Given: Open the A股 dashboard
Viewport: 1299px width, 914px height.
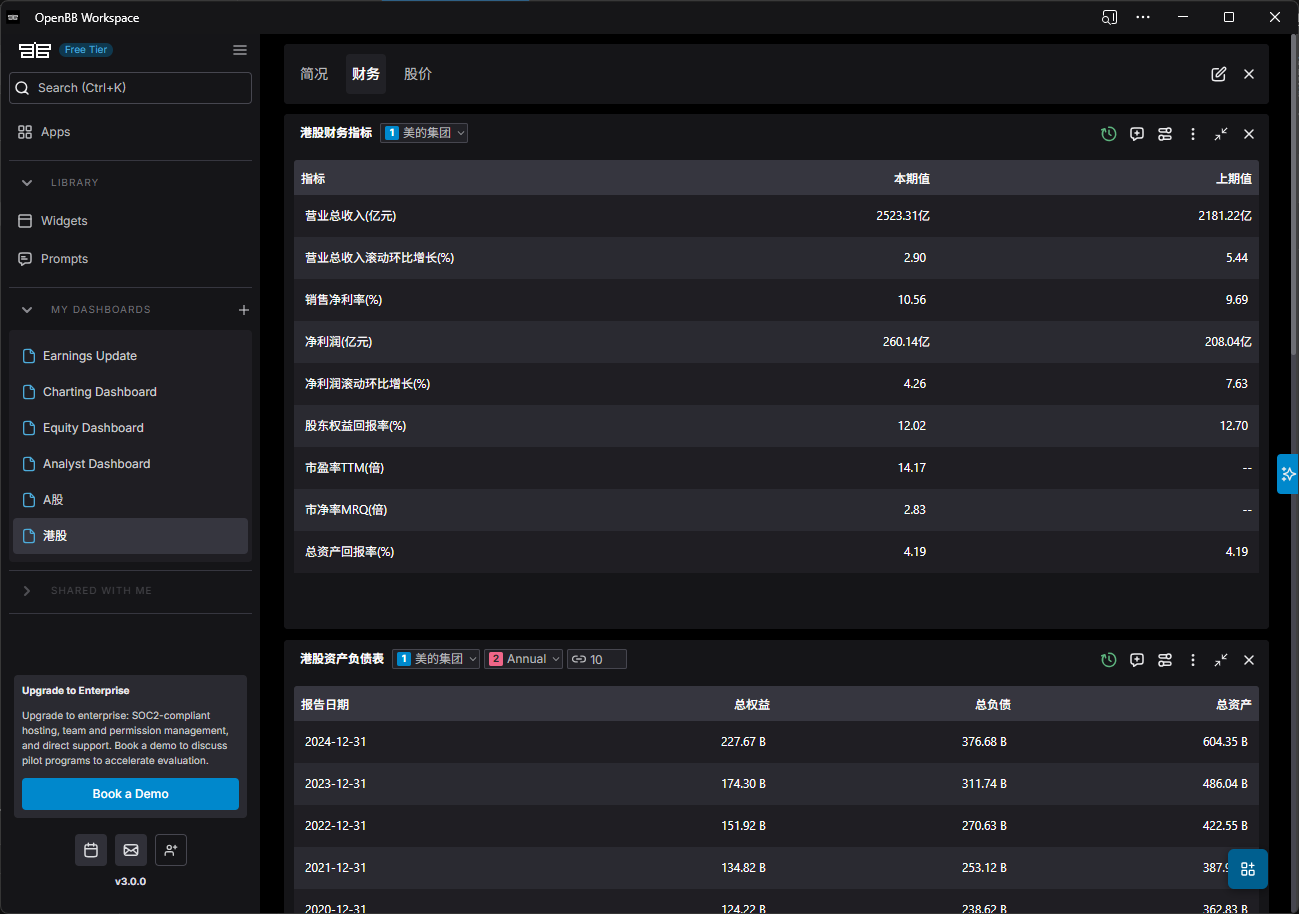Looking at the screenshot, I should (130, 500).
